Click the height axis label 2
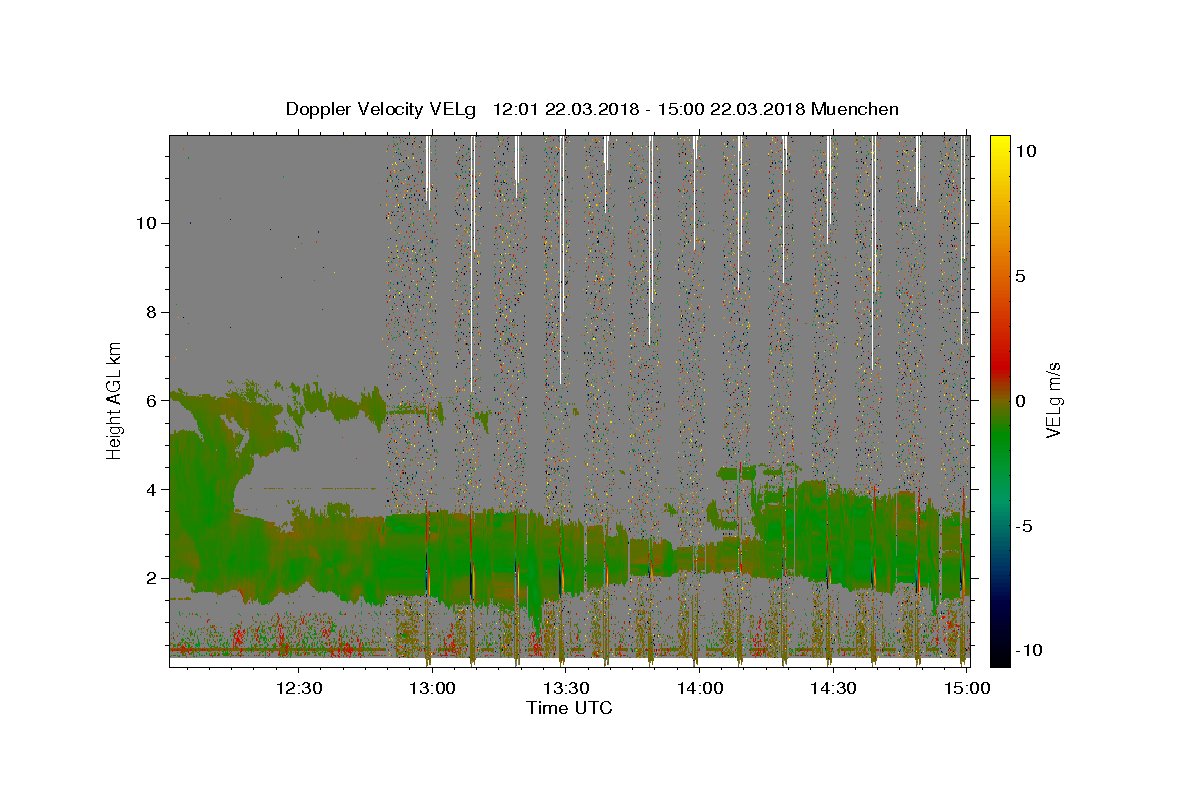The width and height of the screenshot is (1200, 800). (149, 578)
